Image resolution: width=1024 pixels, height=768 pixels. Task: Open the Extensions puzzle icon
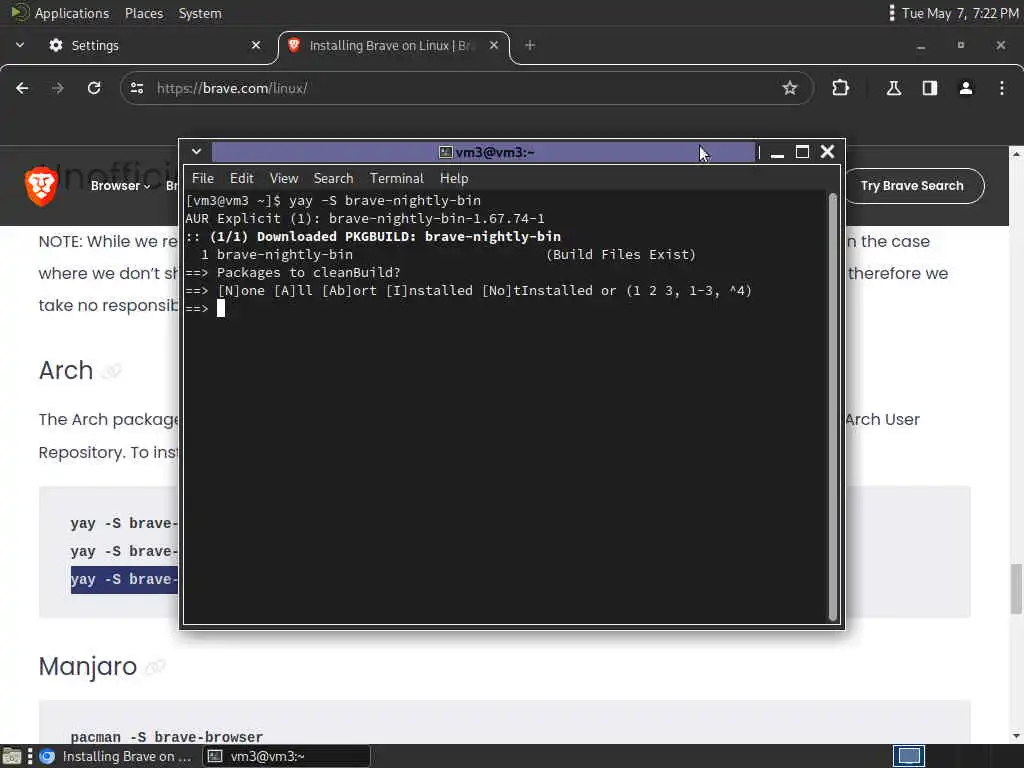[840, 88]
